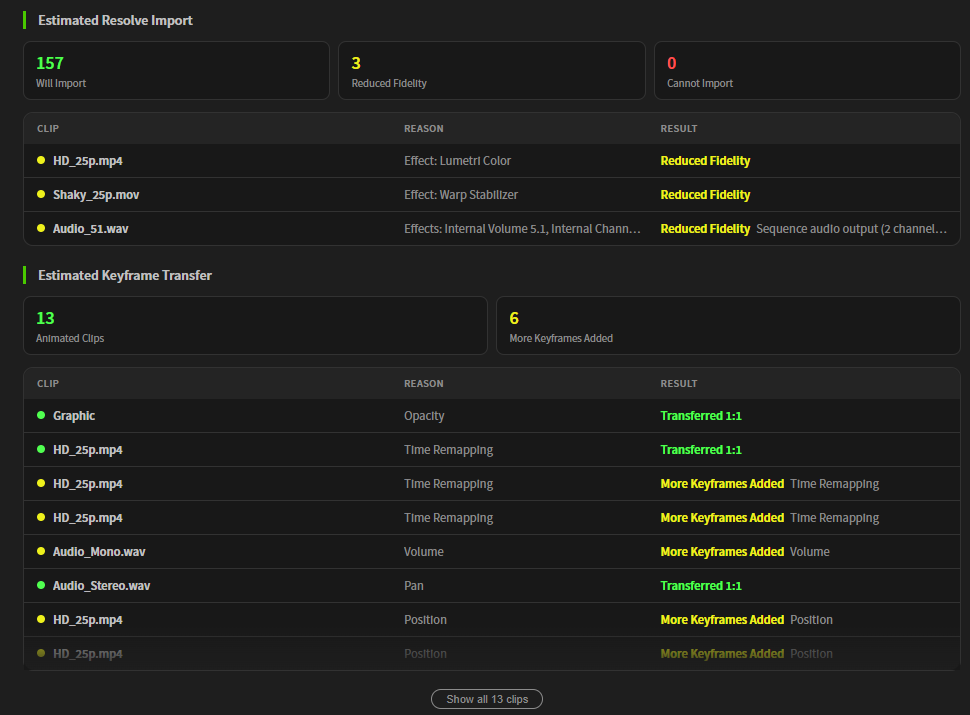Select Audio_51.wav clip name

click(90, 229)
